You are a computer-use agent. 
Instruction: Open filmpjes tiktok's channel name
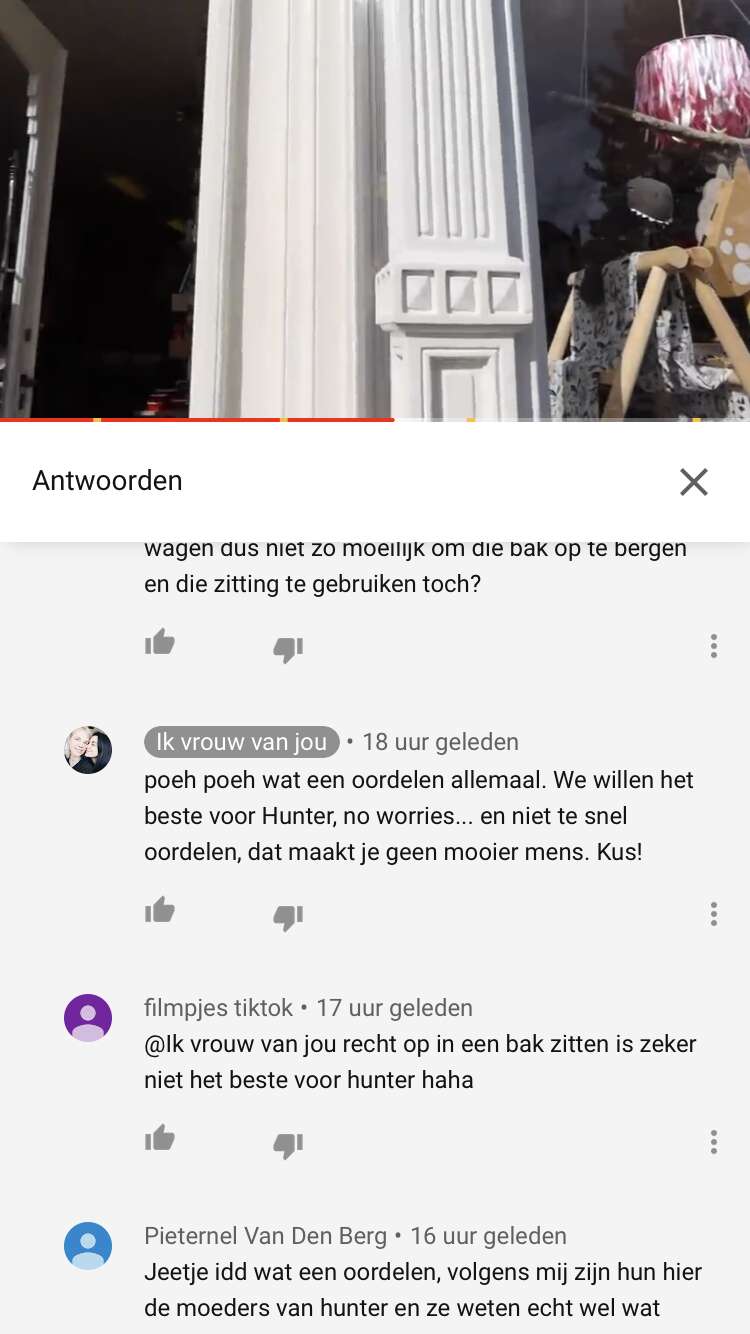coord(219,1008)
